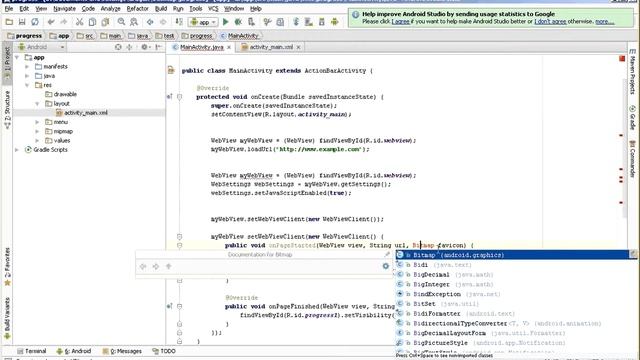The width and height of the screenshot is (640, 360).
Task: Click the Synchronize toolbar icon
Action: [x=35, y=22]
